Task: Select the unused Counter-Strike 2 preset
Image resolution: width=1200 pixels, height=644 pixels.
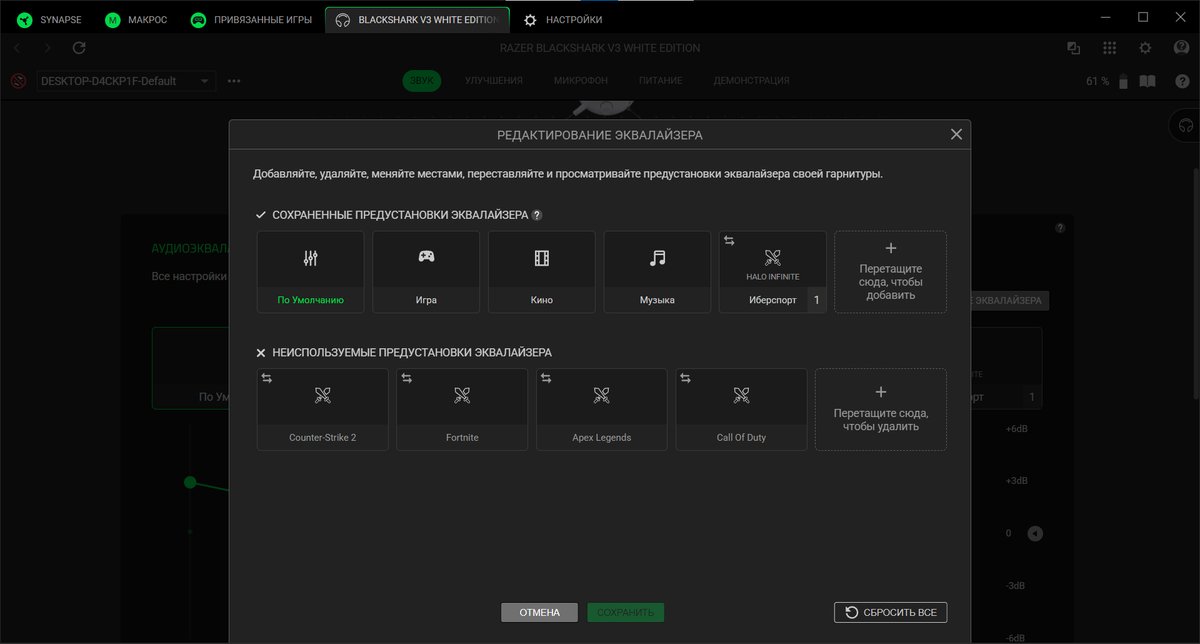Action: coord(323,409)
